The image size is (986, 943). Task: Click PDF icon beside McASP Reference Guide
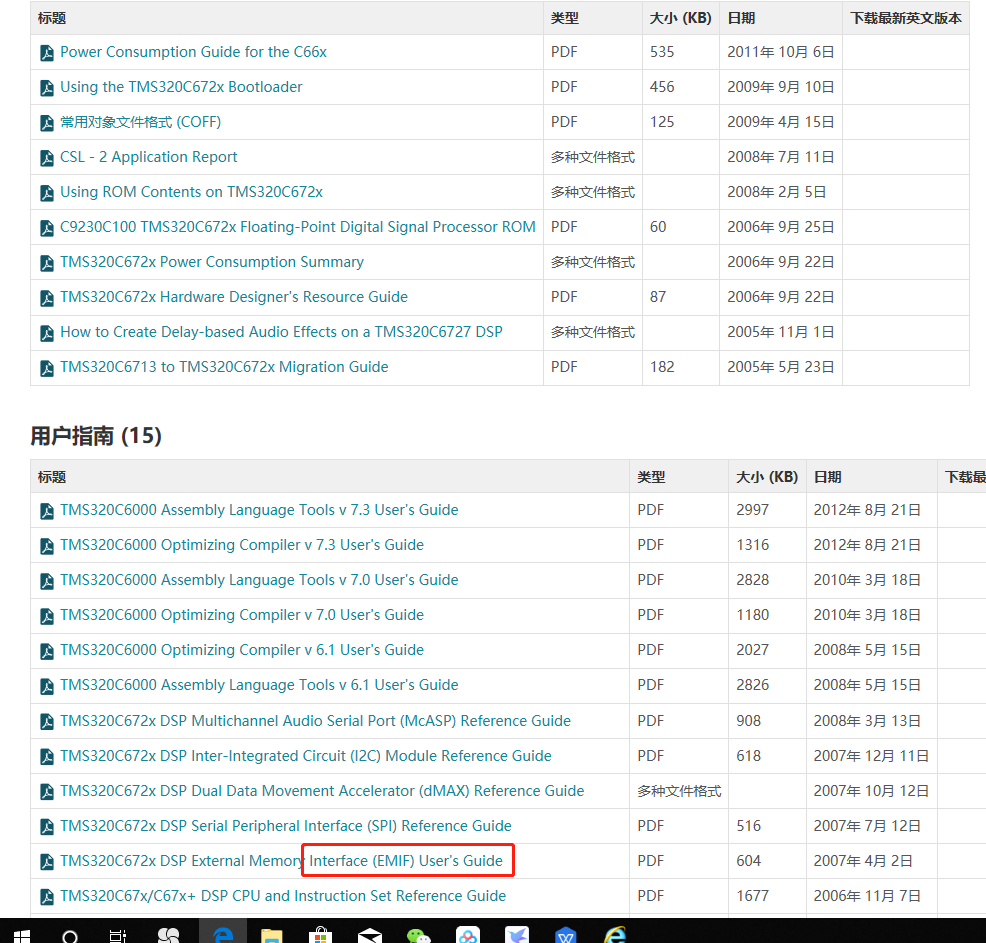click(x=47, y=722)
